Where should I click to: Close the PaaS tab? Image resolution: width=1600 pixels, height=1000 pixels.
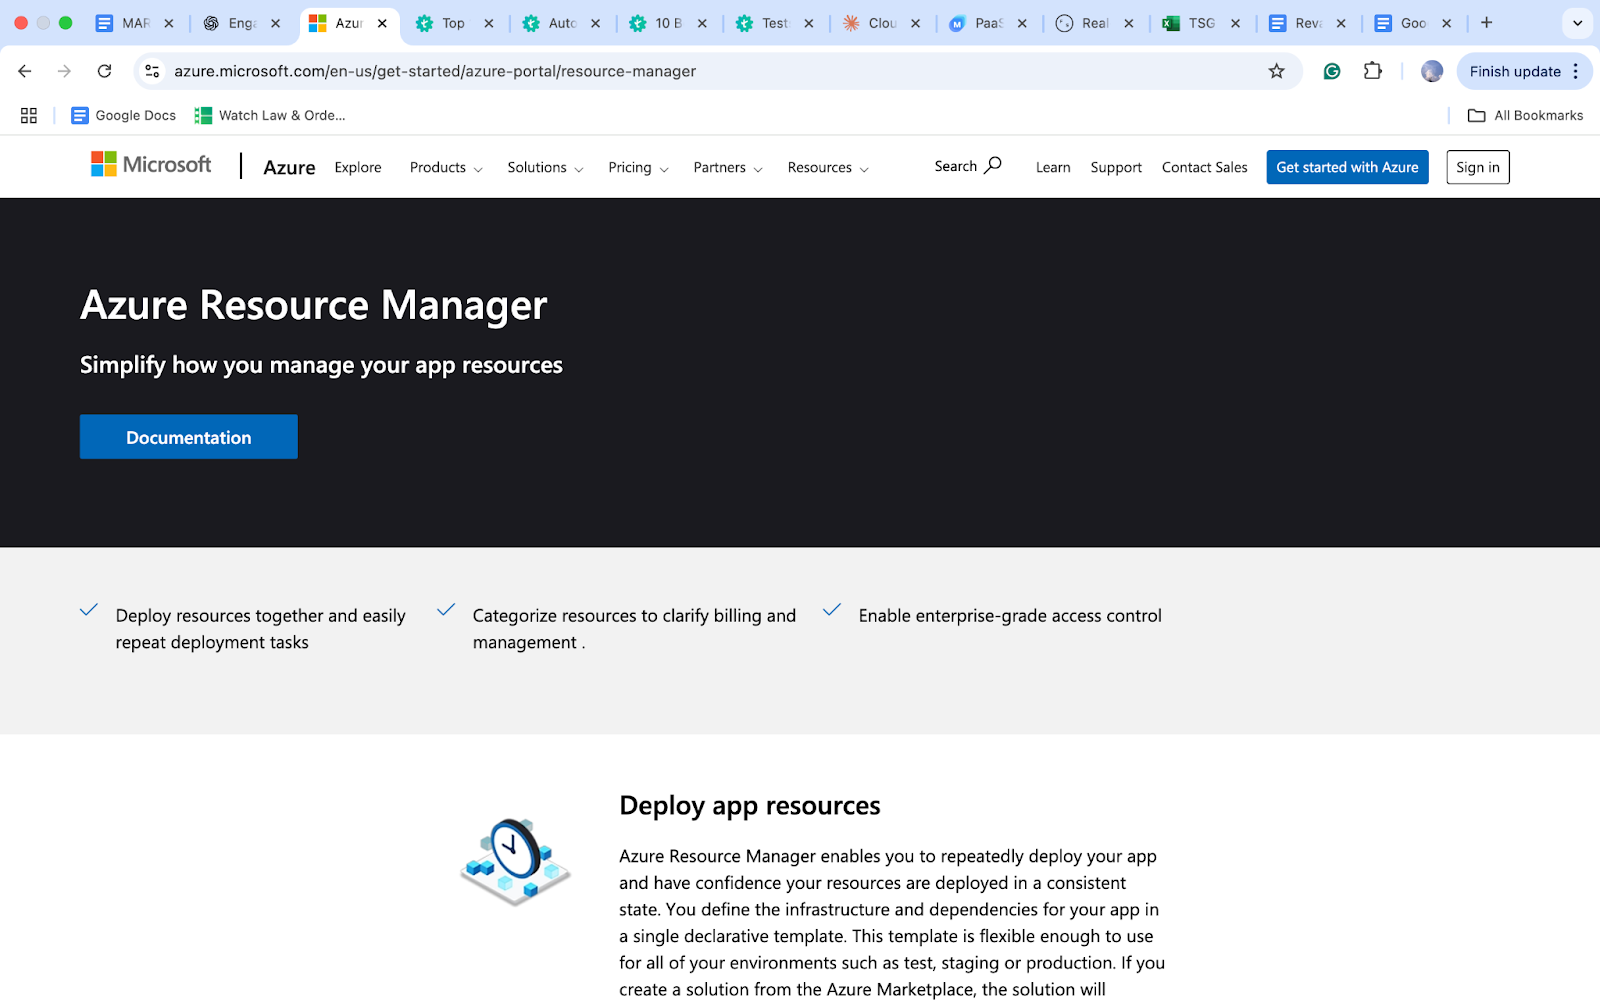point(1022,23)
